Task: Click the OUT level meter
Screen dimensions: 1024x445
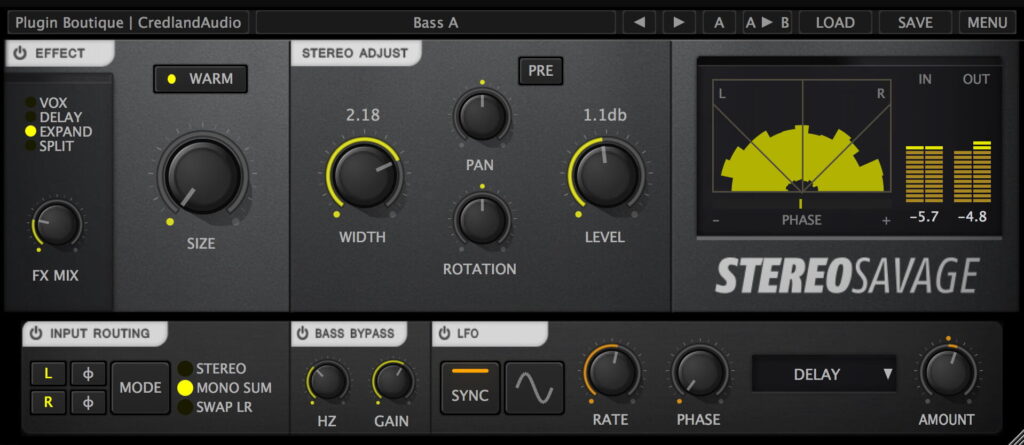Action: coord(972,172)
